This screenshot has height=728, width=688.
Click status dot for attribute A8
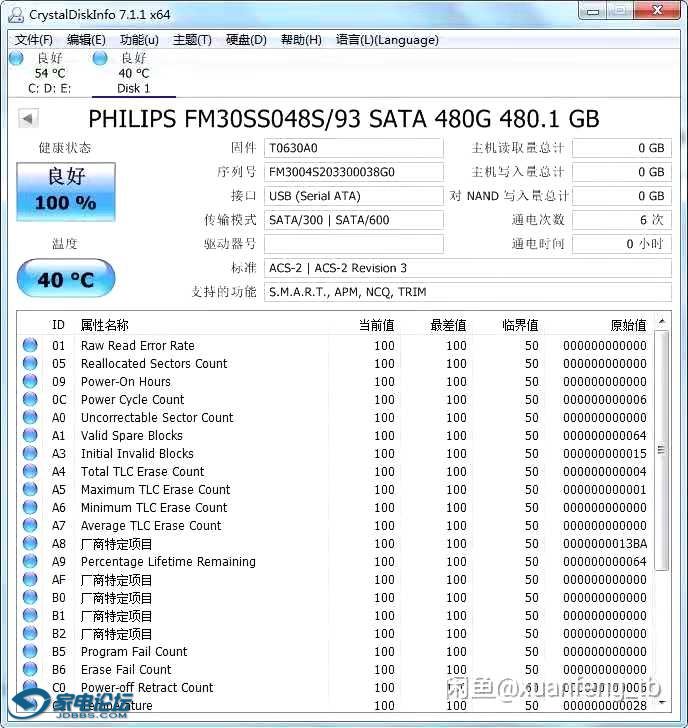tap(30, 543)
